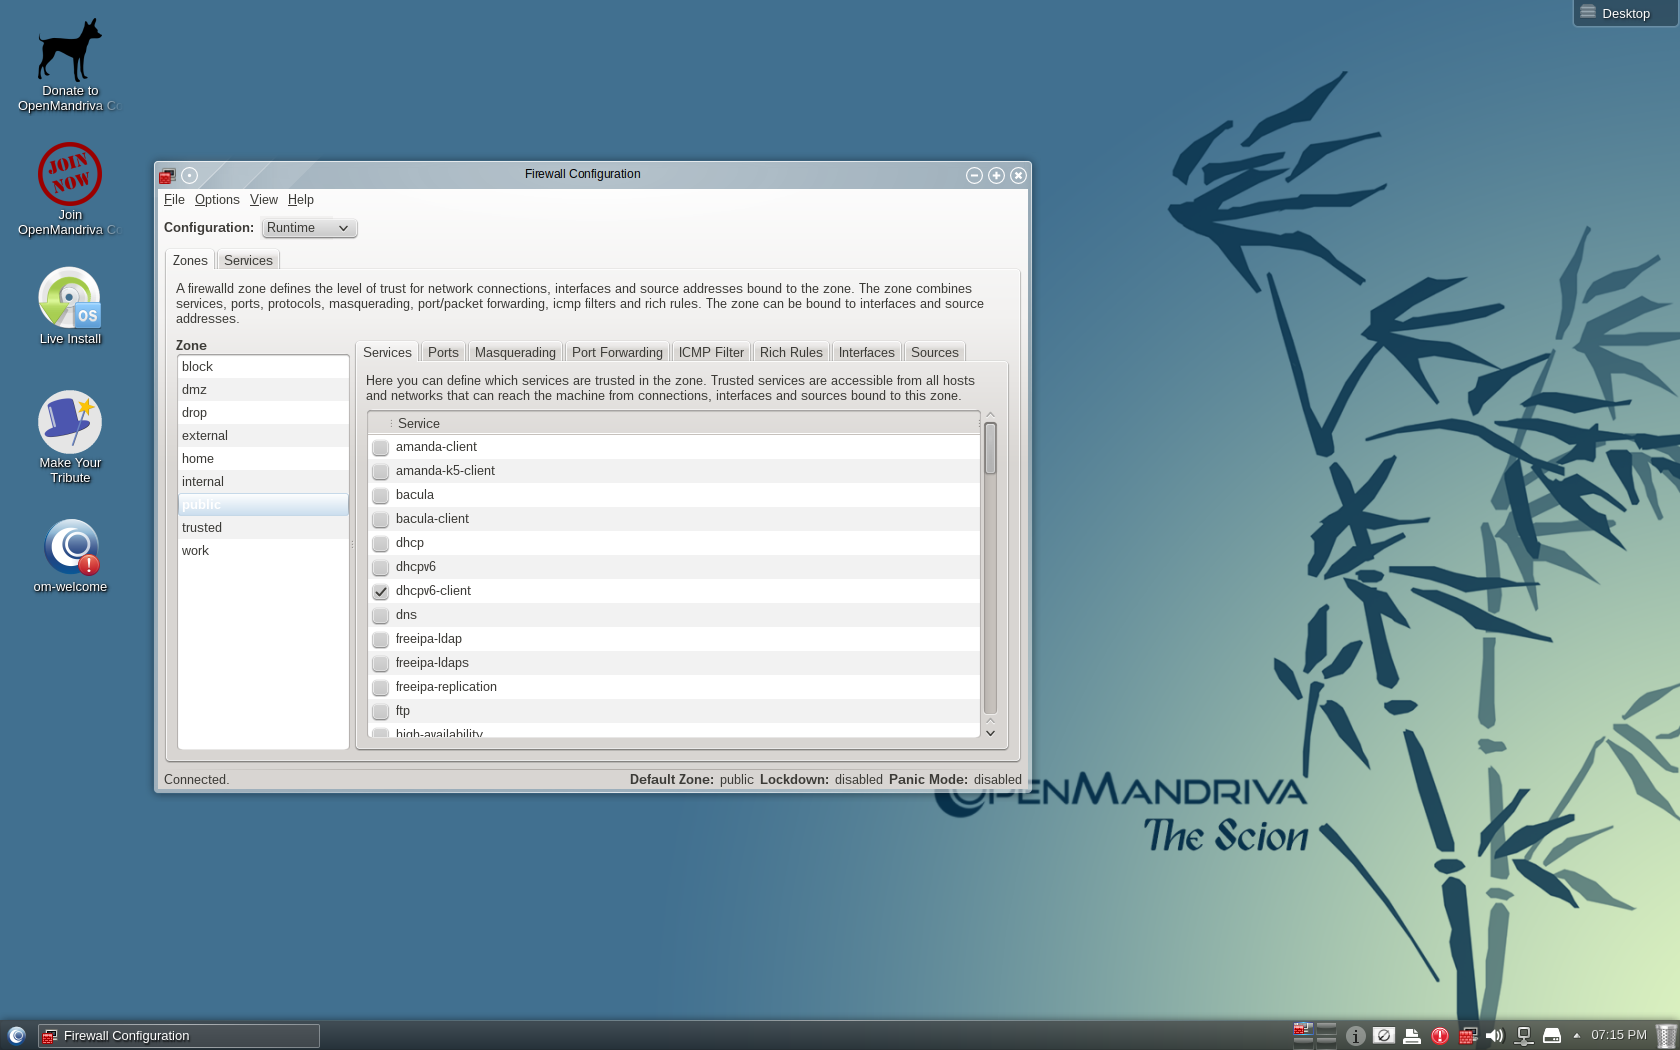1680x1050 pixels.
Task: Open the ICMP Filter tab
Action: click(x=711, y=352)
